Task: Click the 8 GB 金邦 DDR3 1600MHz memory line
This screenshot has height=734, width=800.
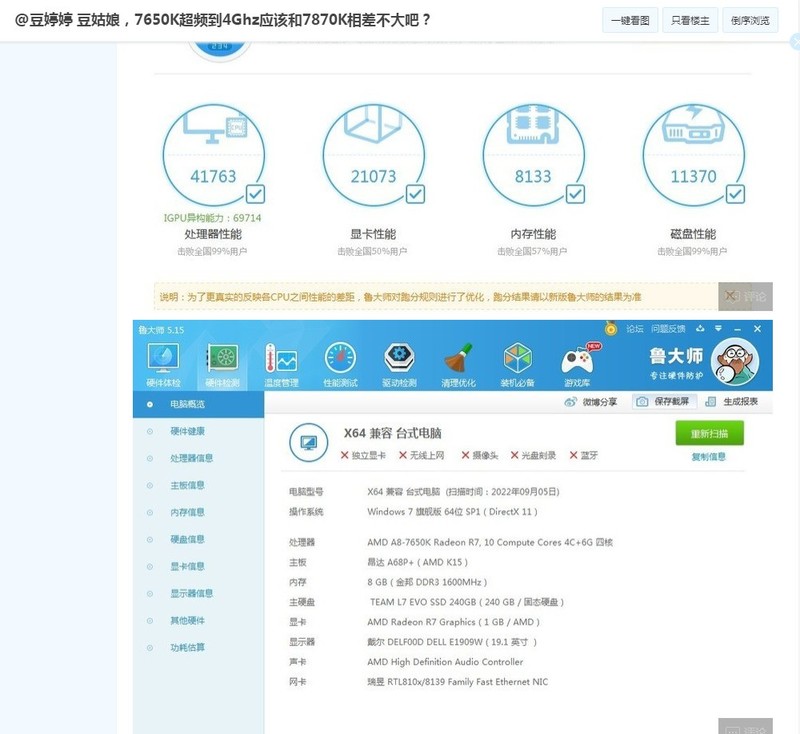Action: (427, 582)
